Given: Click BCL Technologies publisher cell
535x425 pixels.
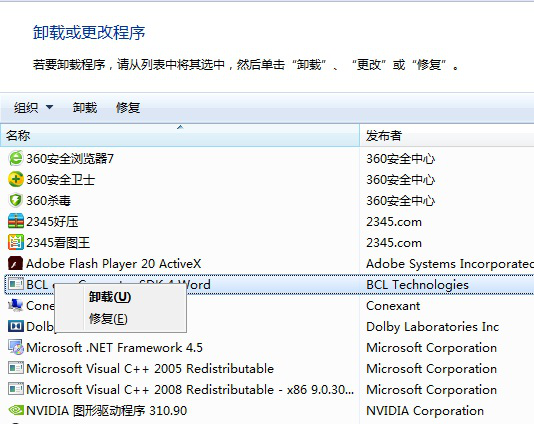Looking at the screenshot, I should pyautogui.click(x=417, y=284).
